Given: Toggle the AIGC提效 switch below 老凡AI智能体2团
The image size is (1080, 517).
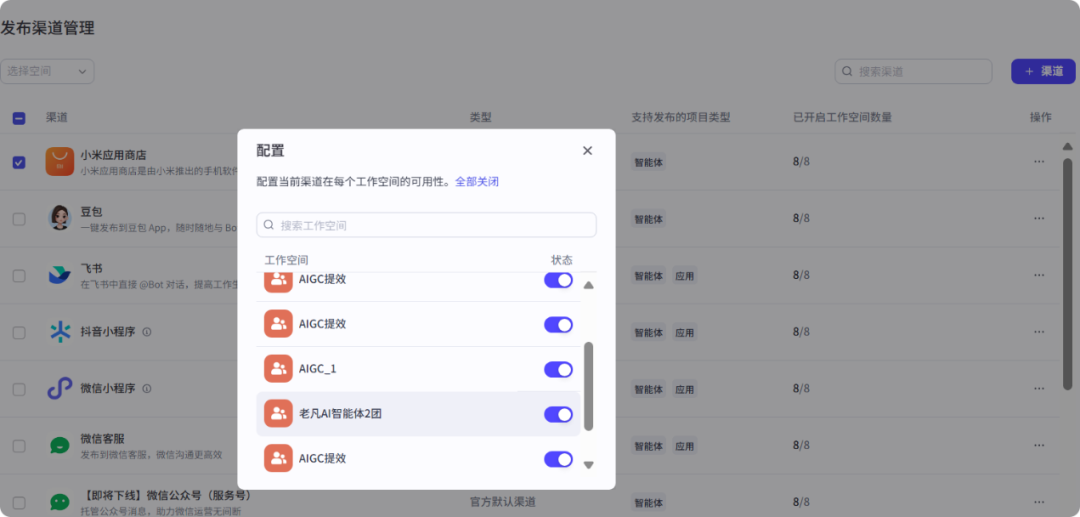Looking at the screenshot, I should point(559,459).
